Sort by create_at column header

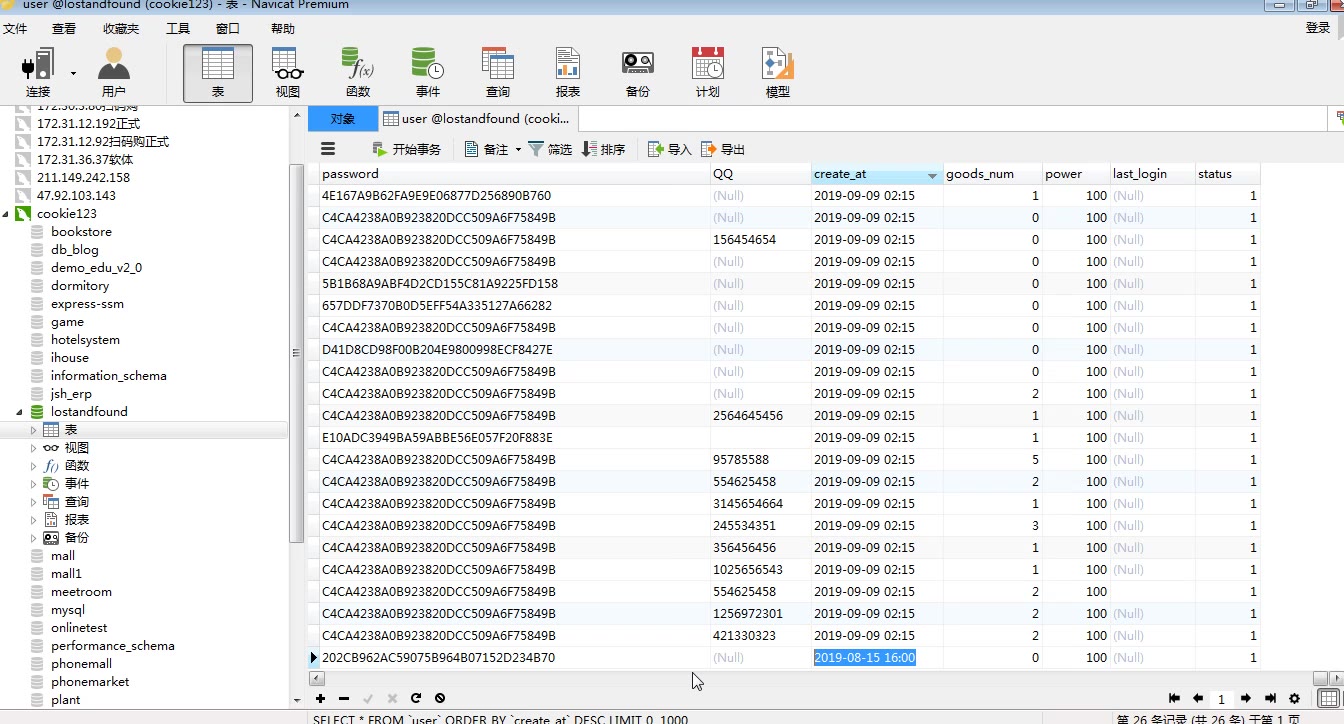pyautogui.click(x=877, y=174)
